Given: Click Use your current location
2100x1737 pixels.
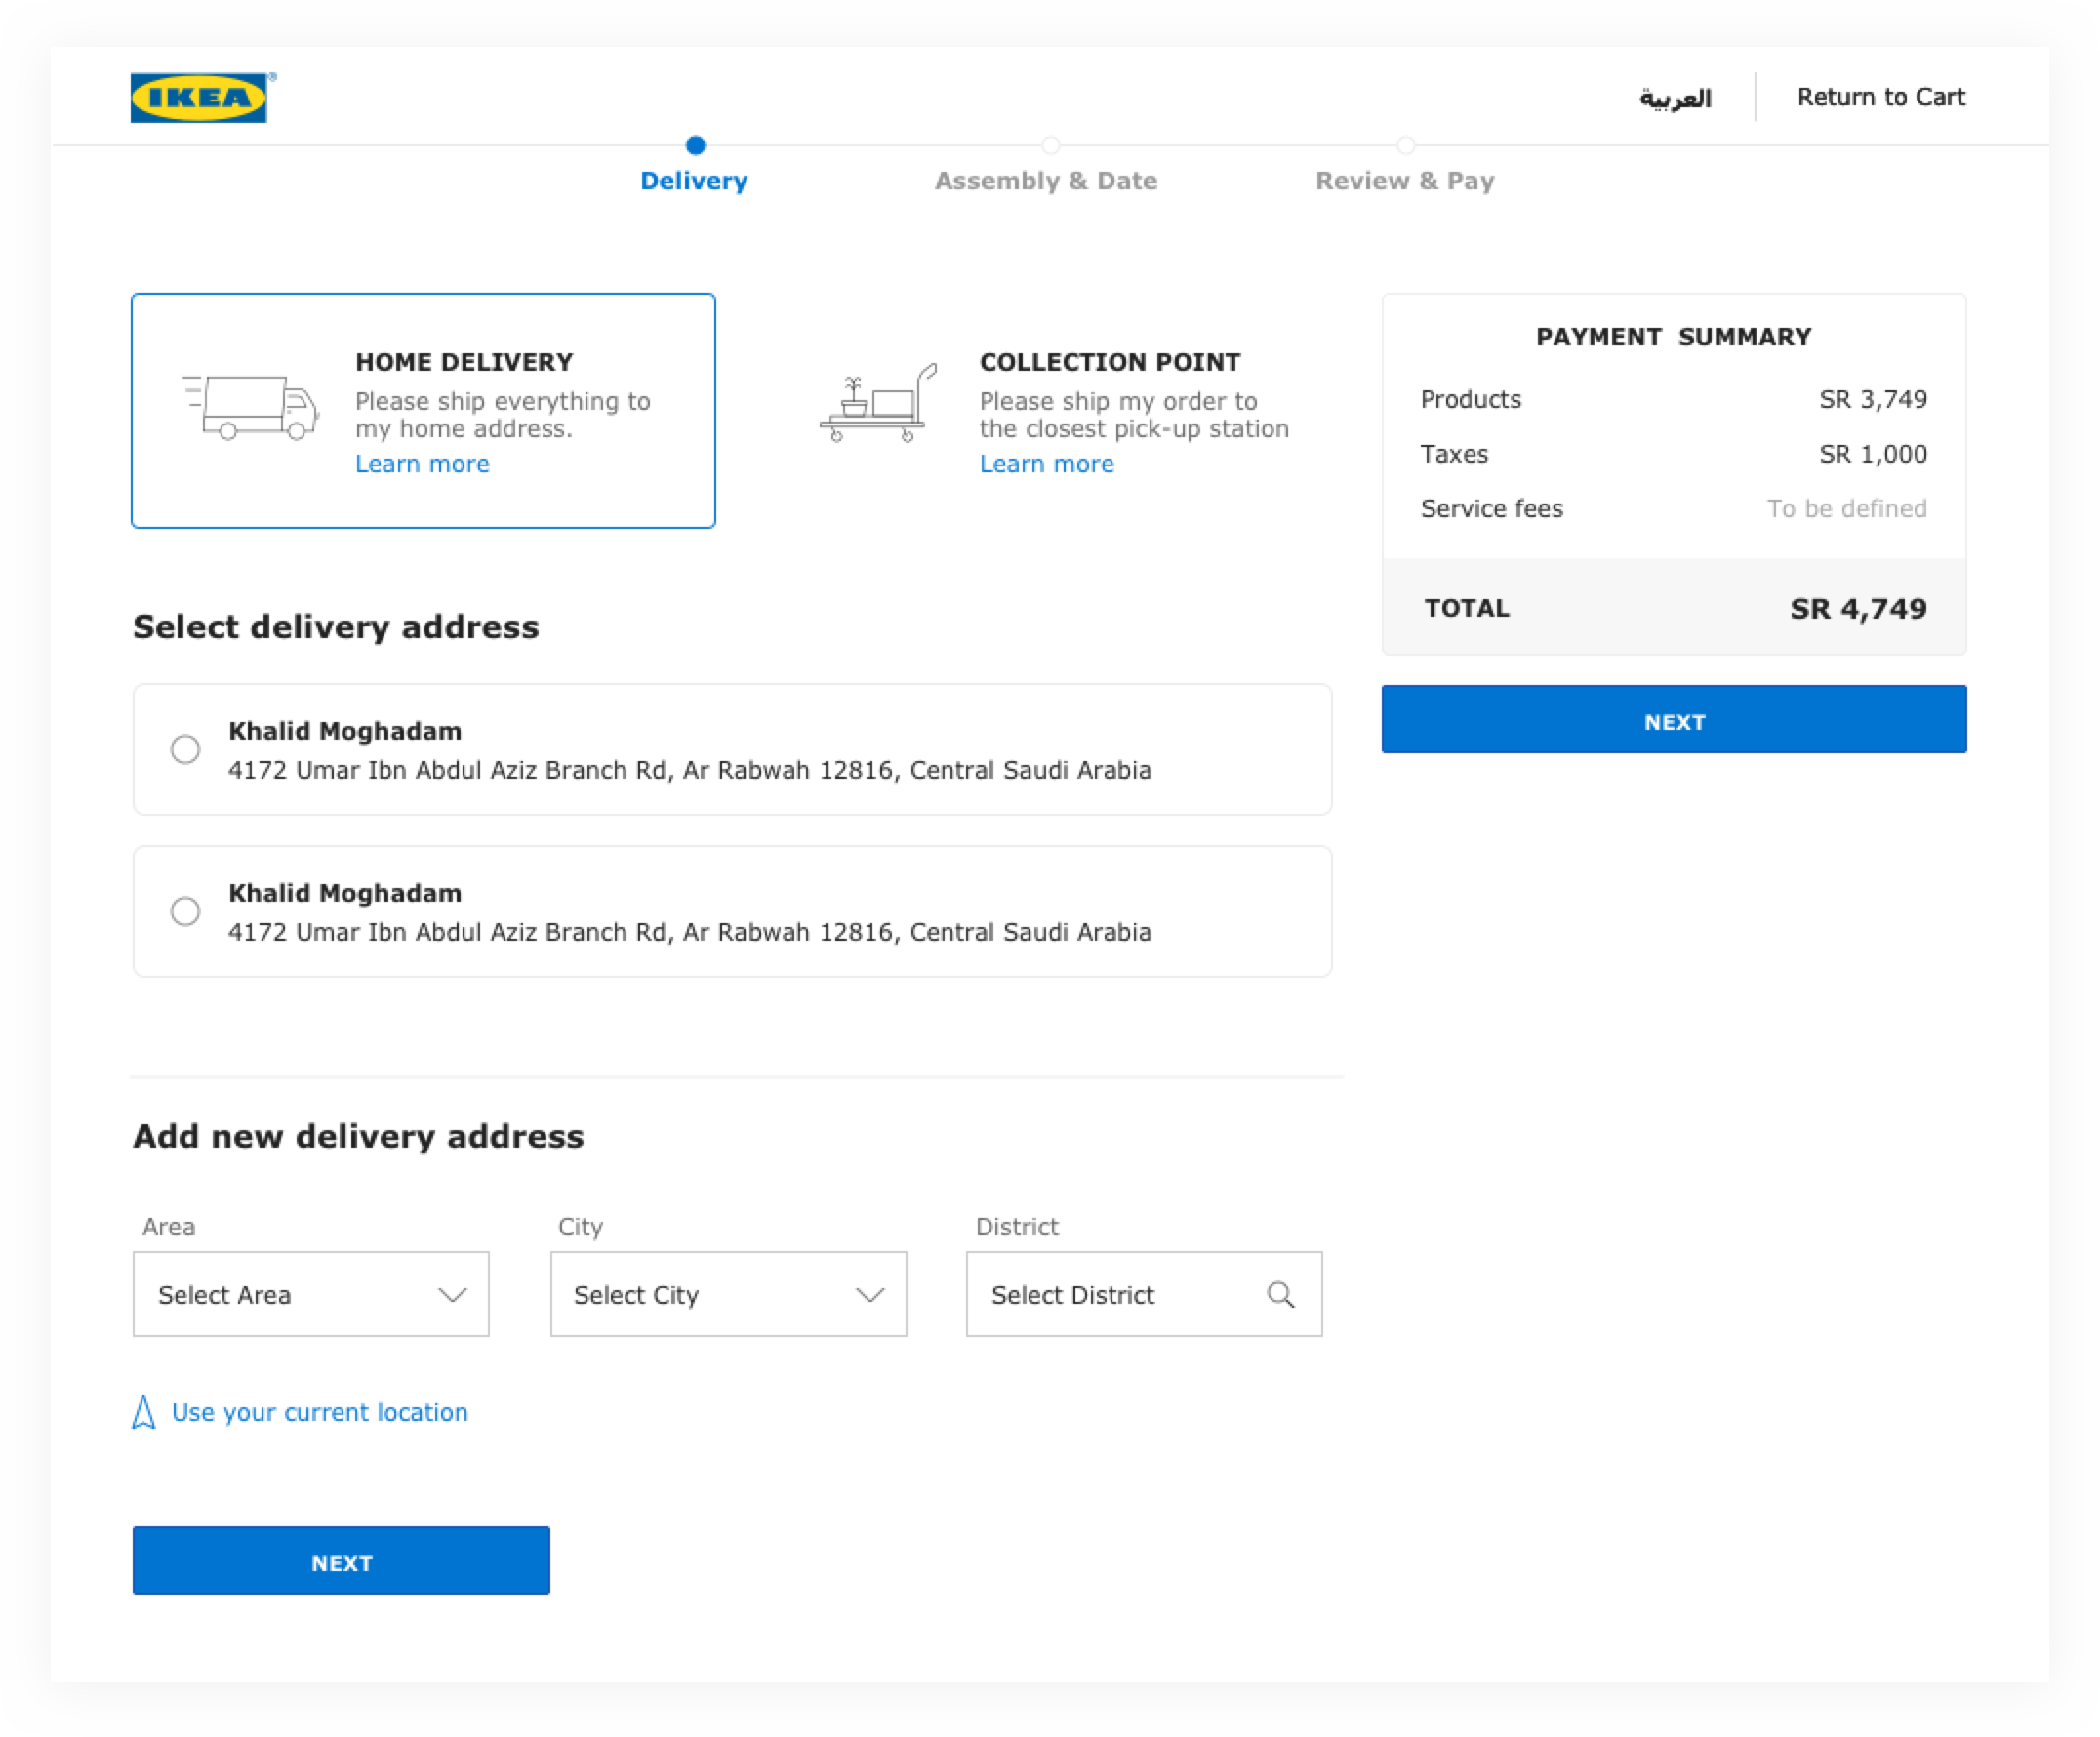Looking at the screenshot, I should click(x=318, y=1412).
